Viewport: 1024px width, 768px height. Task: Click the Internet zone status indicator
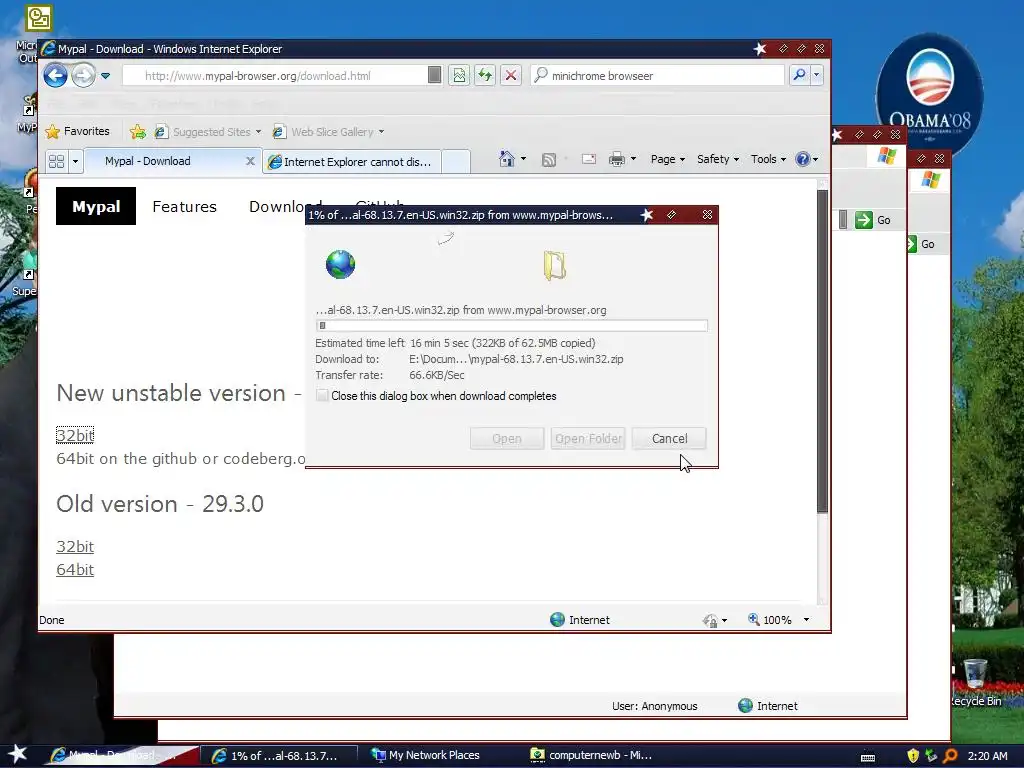click(580, 620)
